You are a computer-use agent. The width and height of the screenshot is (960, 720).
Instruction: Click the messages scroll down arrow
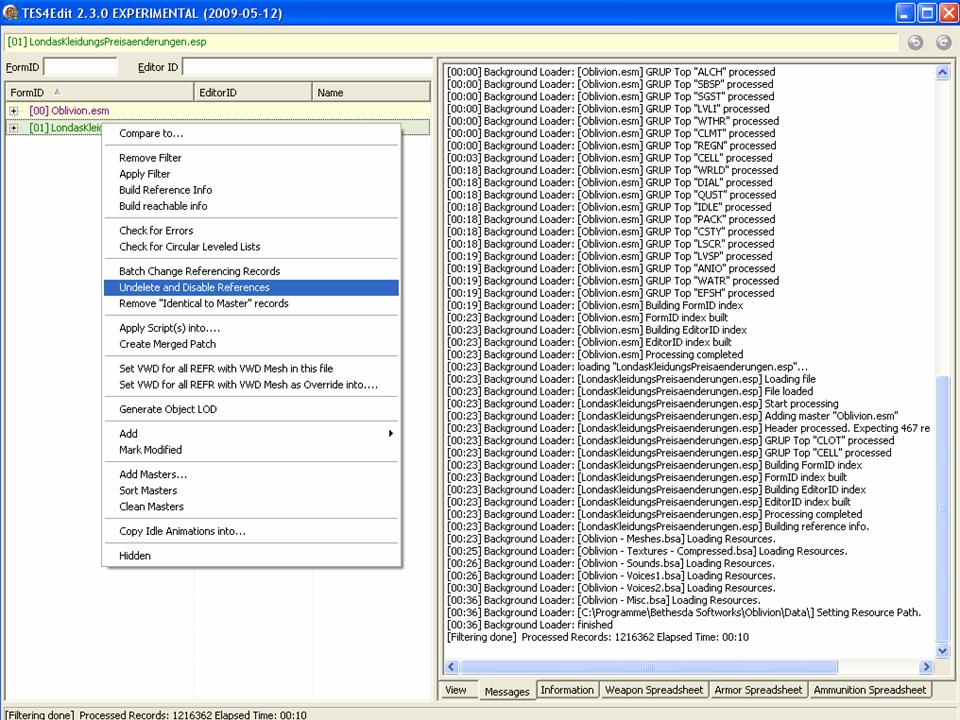click(943, 651)
